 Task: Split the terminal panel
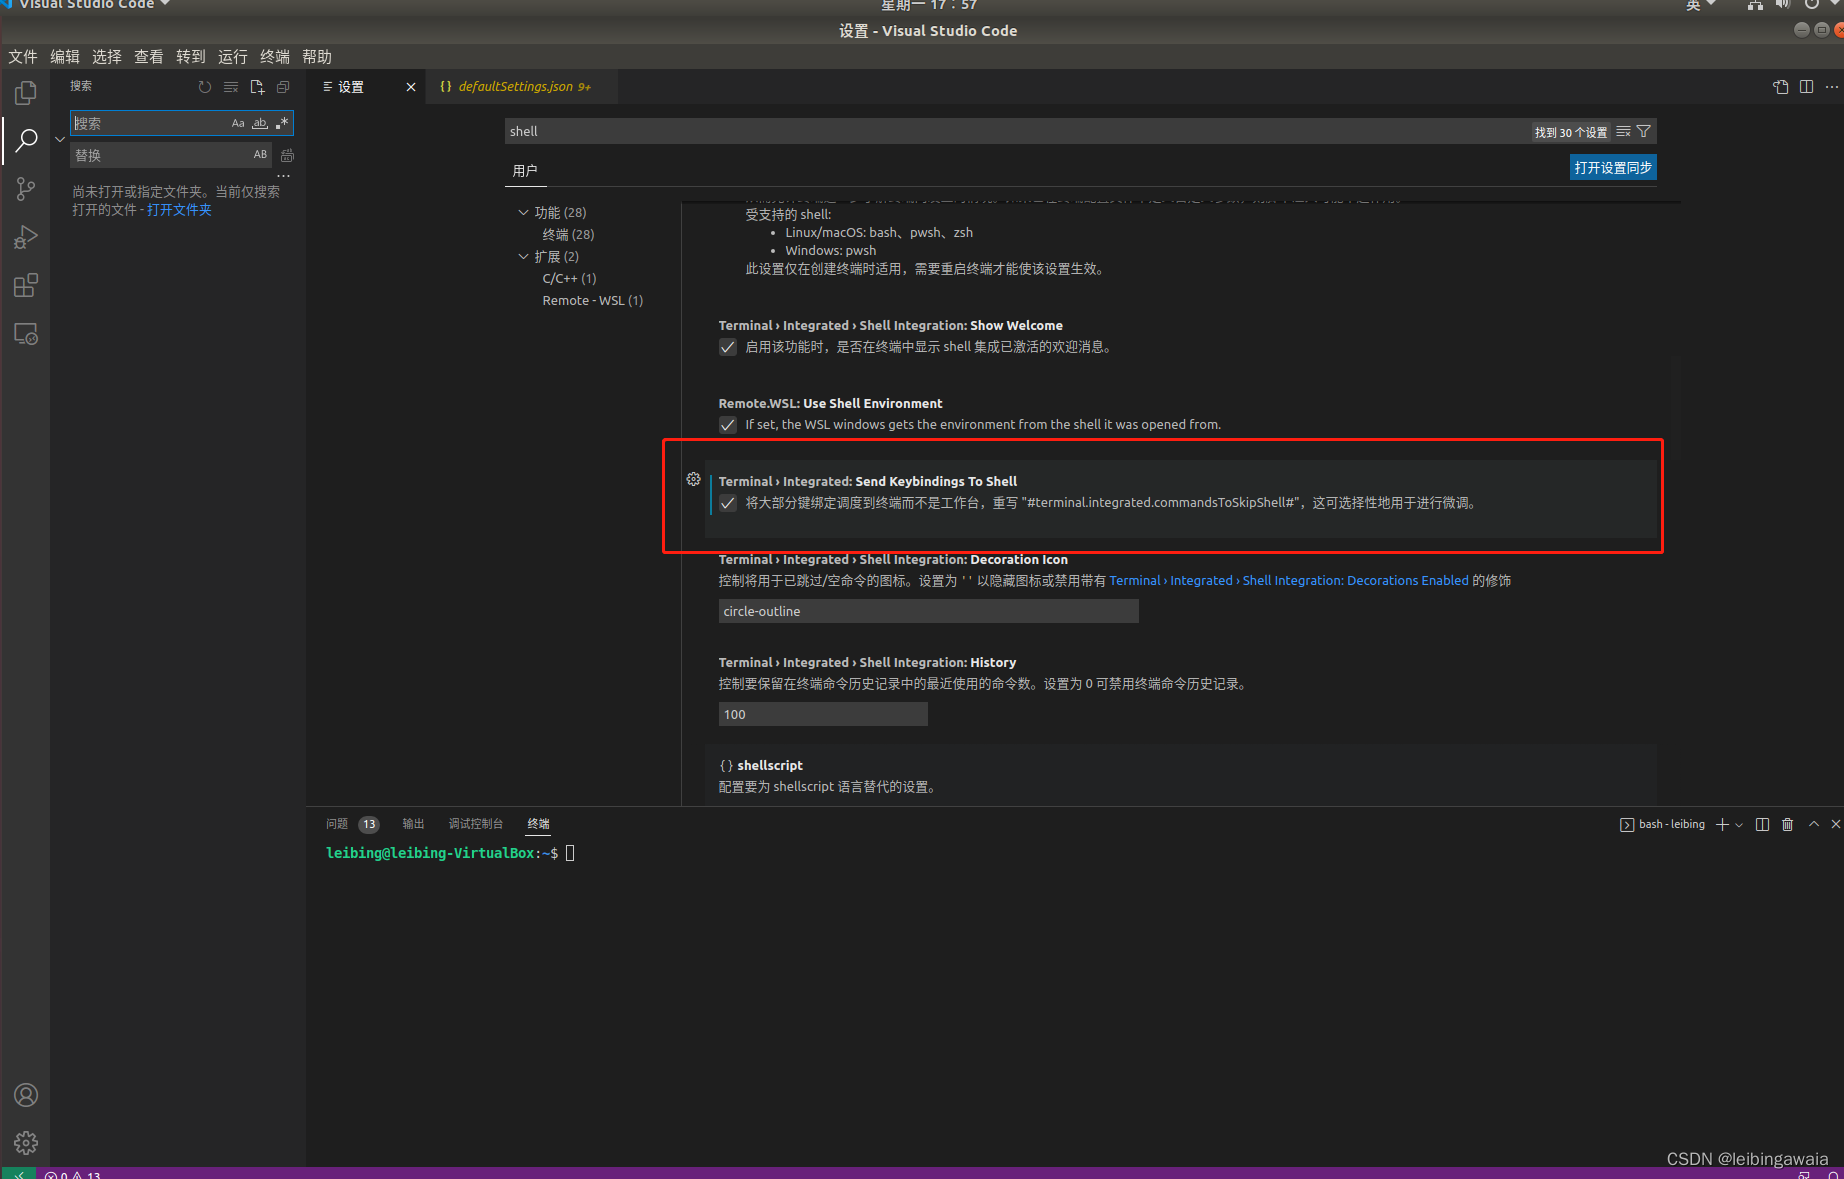pos(1762,824)
